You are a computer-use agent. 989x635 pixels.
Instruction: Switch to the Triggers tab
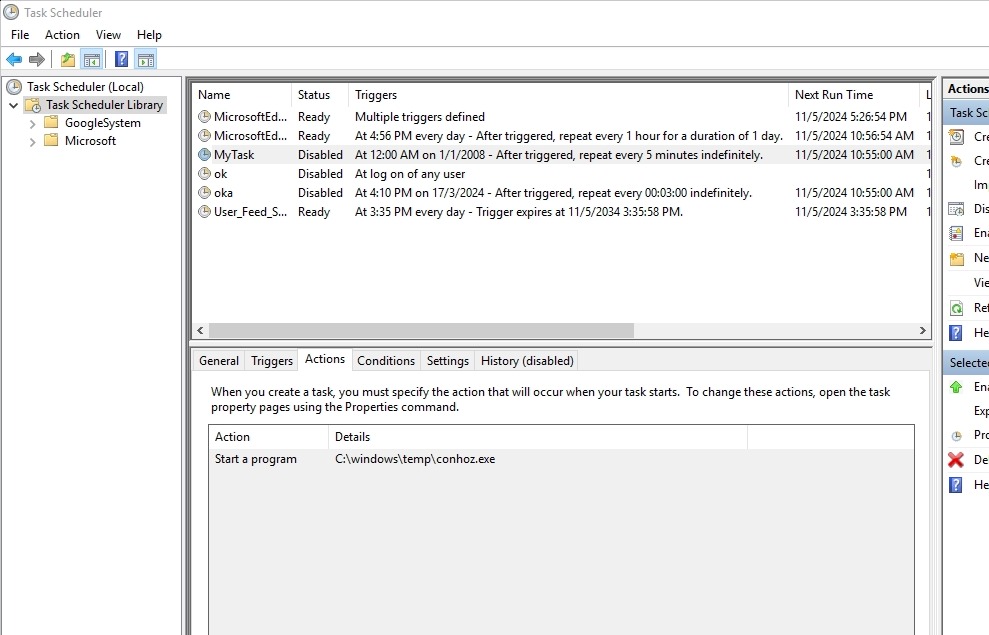(x=272, y=361)
